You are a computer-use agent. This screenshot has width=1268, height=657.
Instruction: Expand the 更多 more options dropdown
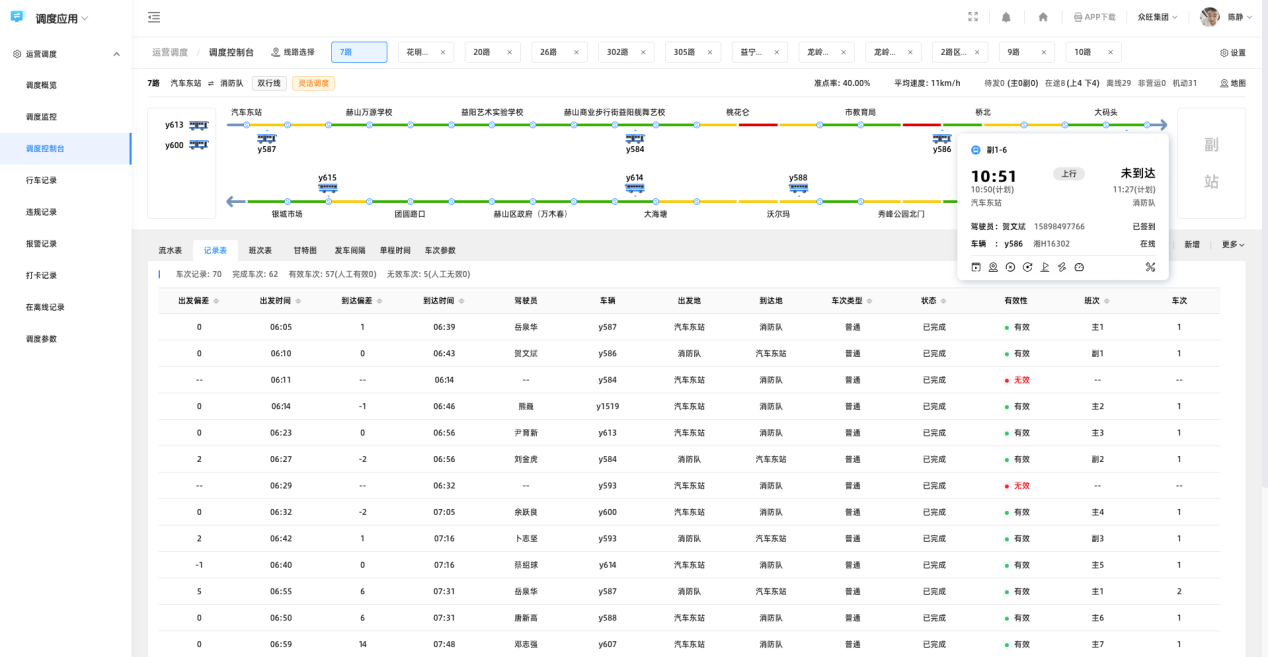tap(1233, 245)
